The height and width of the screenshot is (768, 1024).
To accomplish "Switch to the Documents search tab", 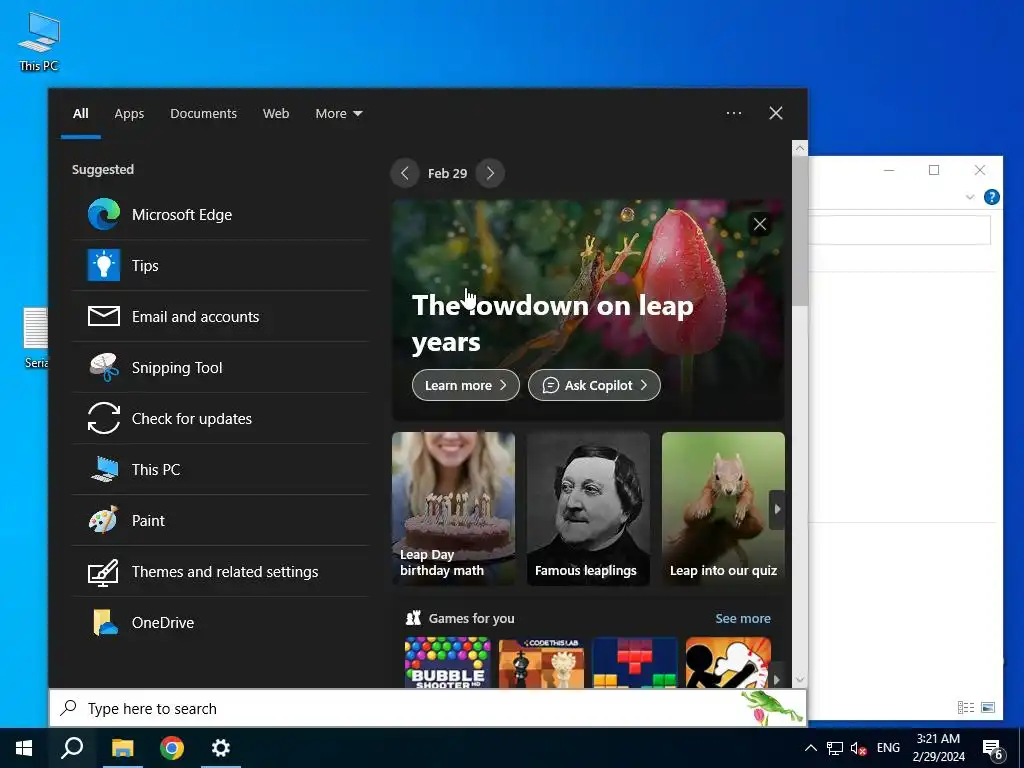I will (204, 114).
